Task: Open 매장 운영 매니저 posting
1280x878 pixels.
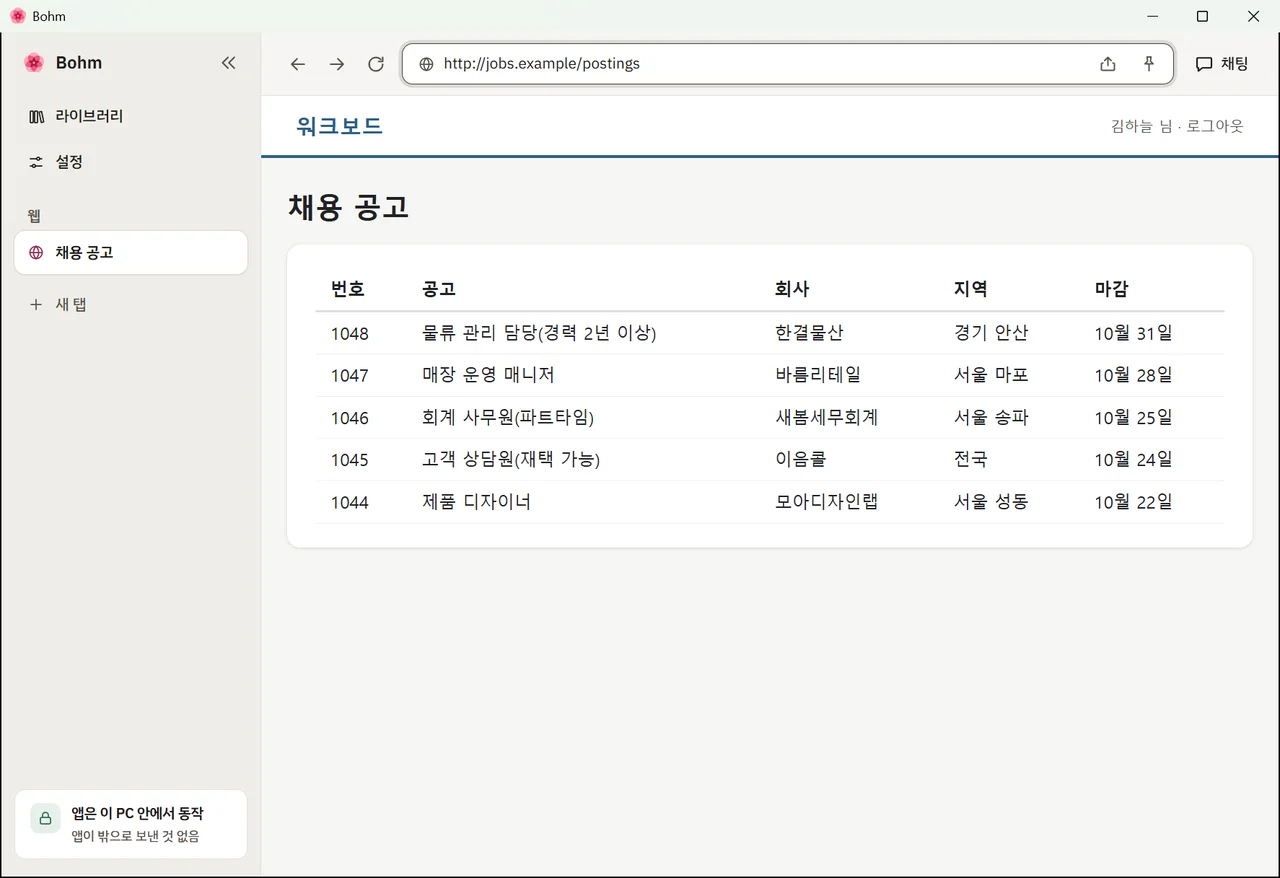Action: (x=488, y=375)
